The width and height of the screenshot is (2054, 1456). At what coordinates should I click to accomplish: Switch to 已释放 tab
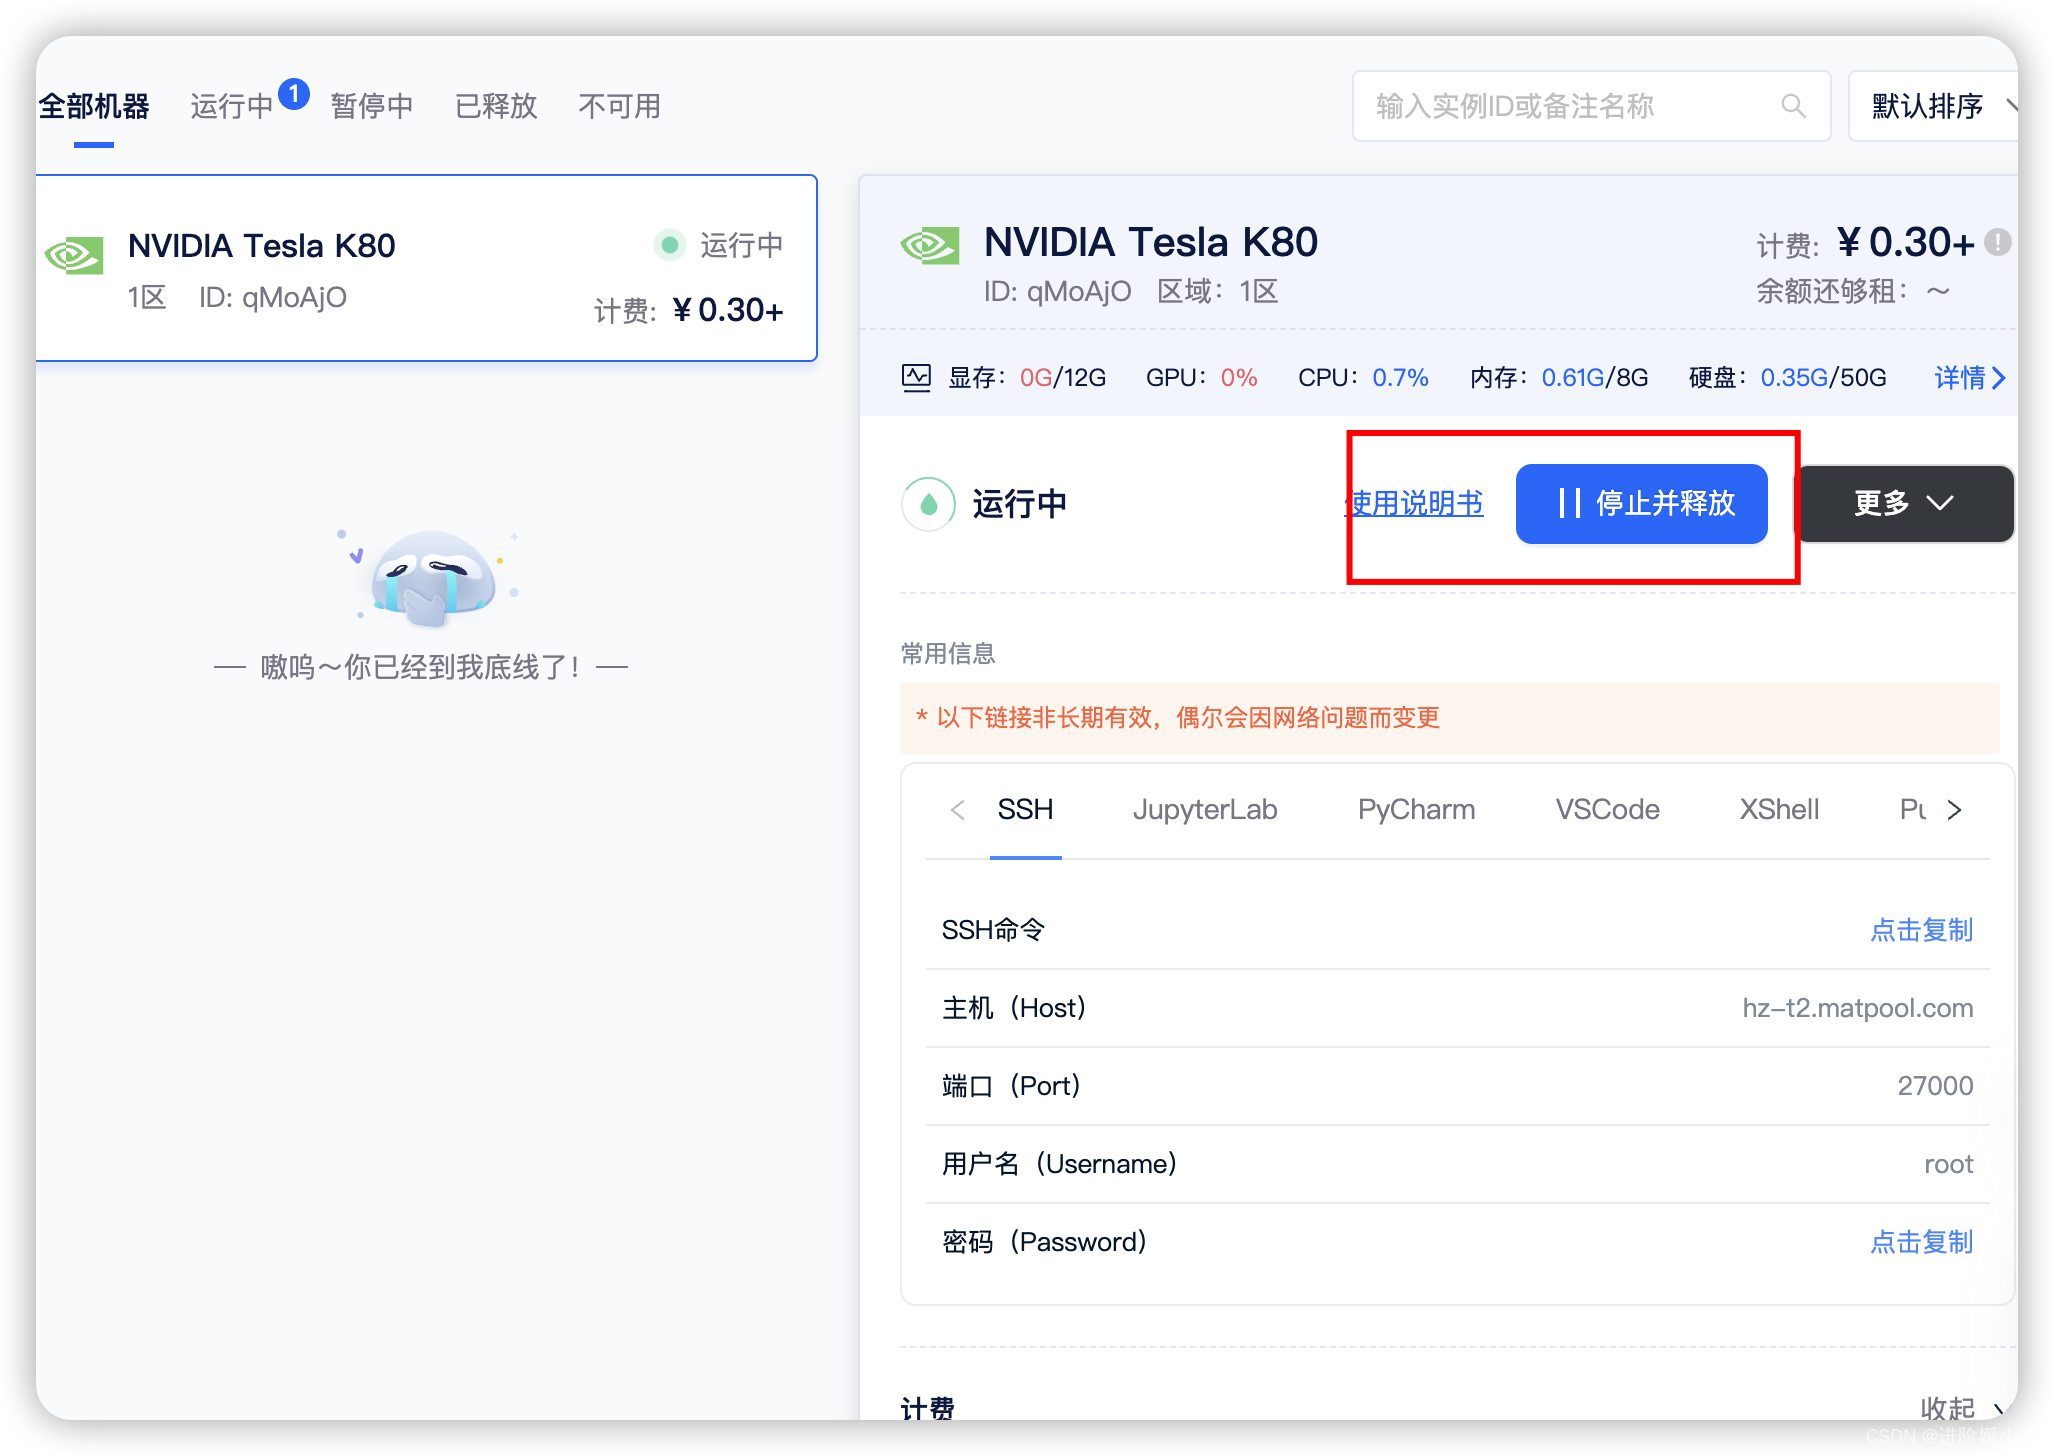pos(496,106)
